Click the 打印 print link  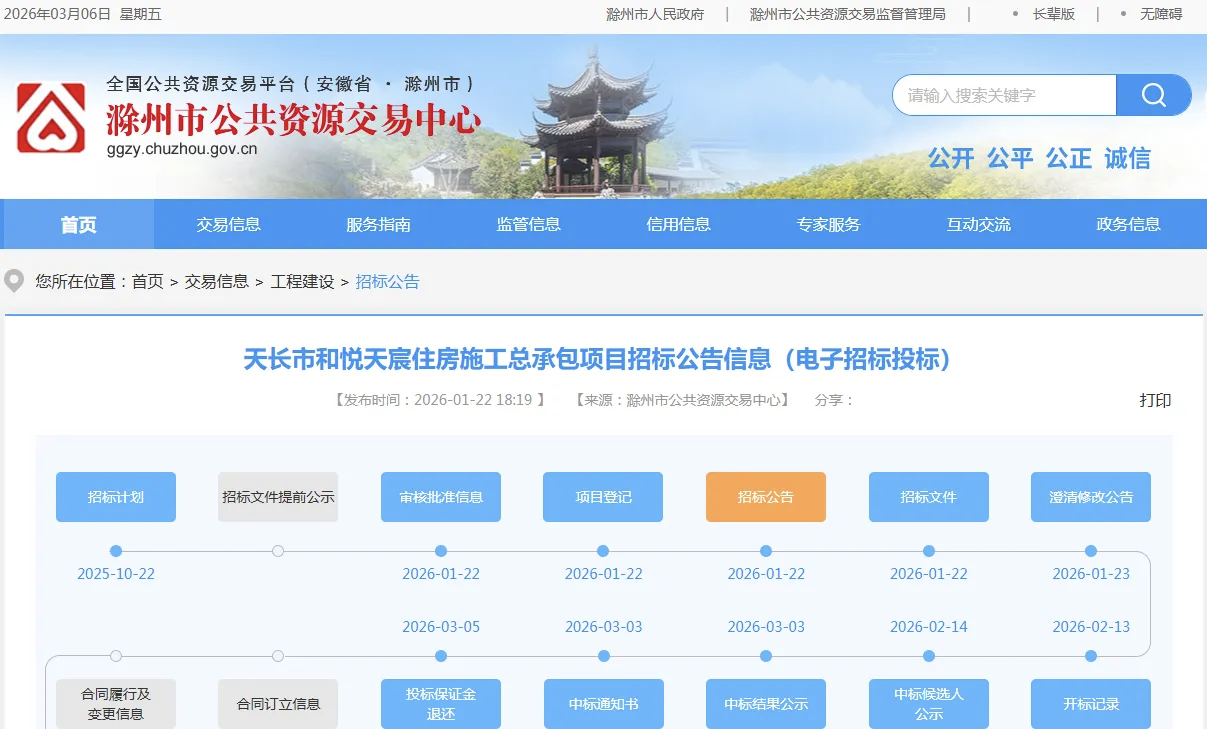click(x=1155, y=400)
